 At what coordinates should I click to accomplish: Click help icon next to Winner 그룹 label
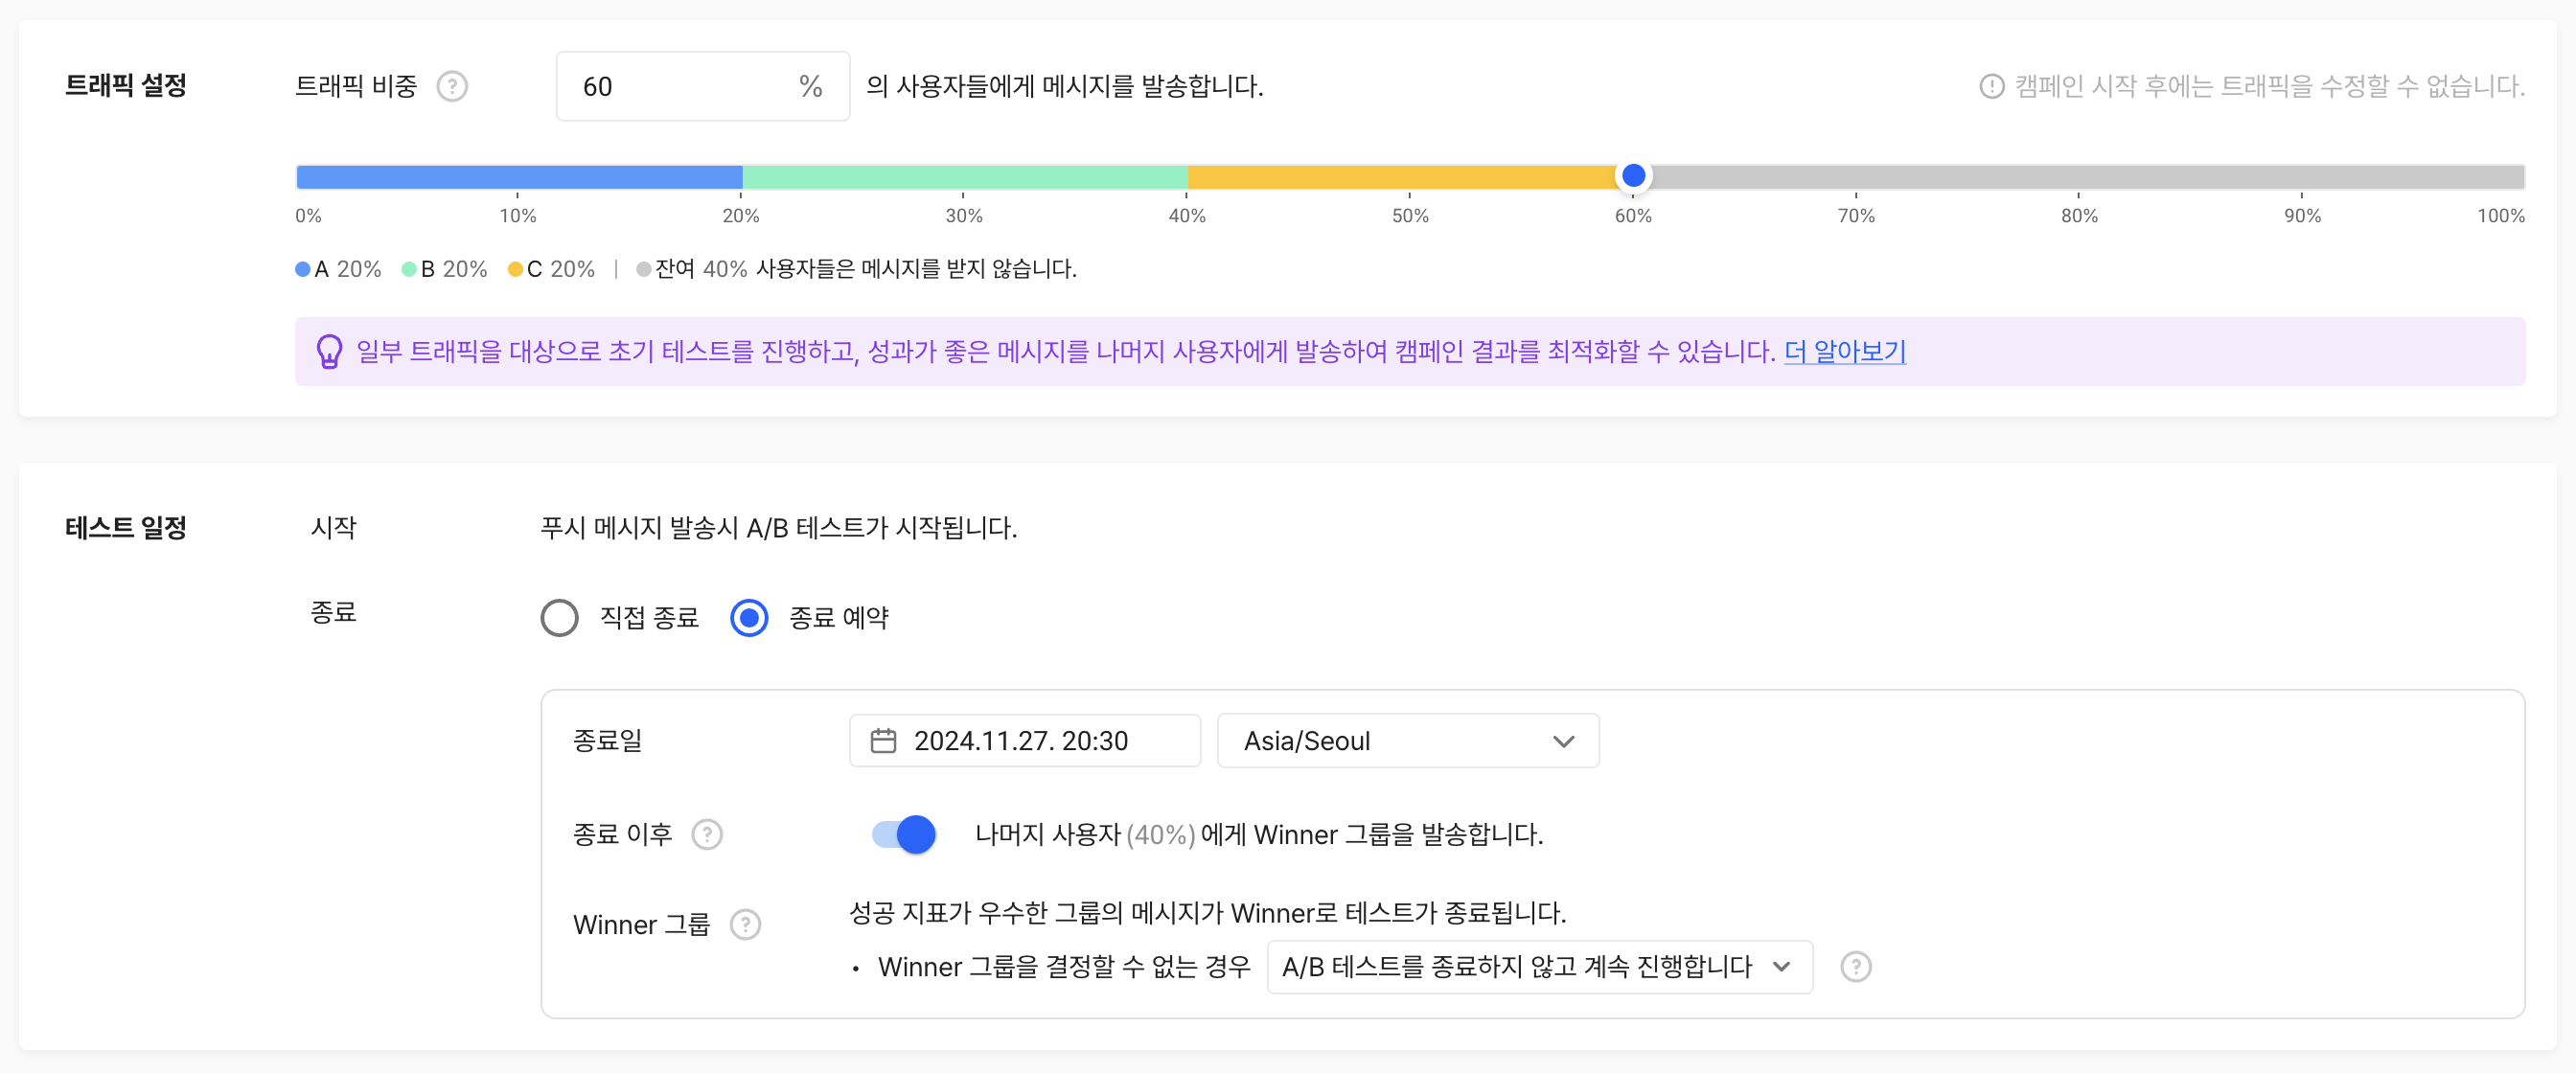point(745,924)
